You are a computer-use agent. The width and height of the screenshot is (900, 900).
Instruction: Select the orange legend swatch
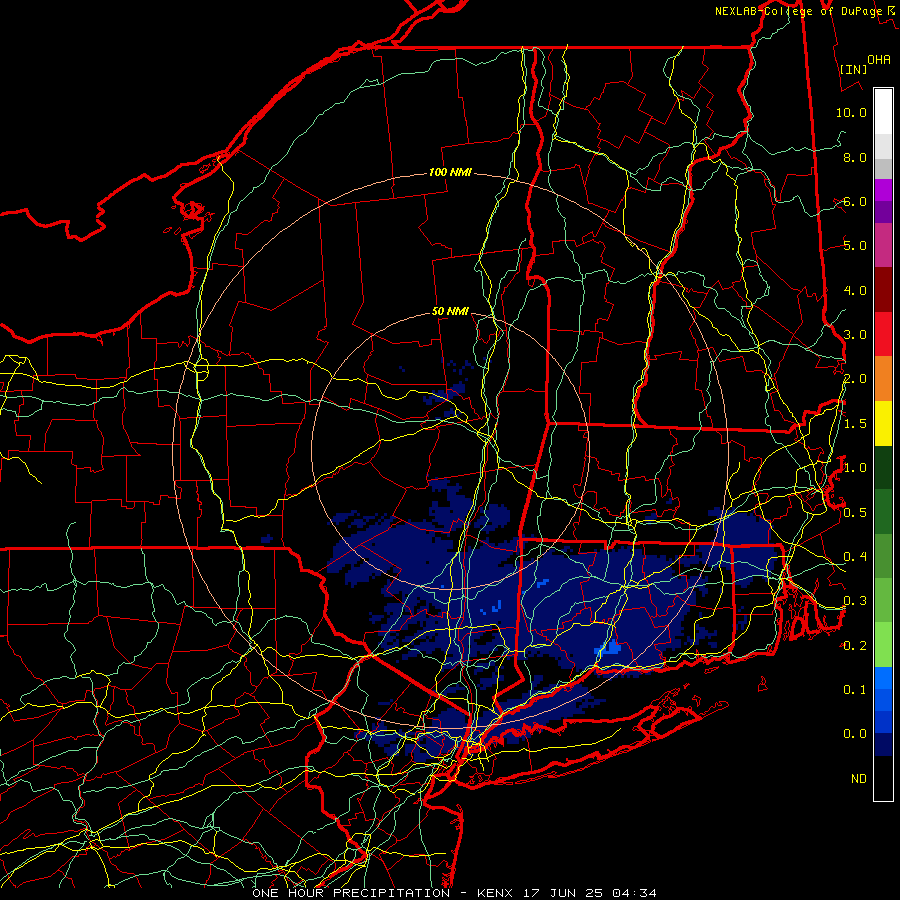click(x=883, y=379)
